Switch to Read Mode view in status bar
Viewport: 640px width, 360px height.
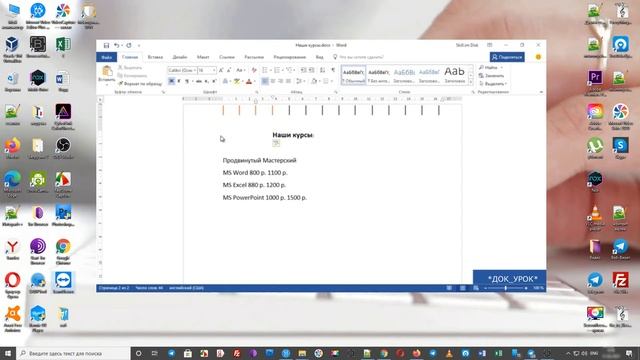pos(449,288)
